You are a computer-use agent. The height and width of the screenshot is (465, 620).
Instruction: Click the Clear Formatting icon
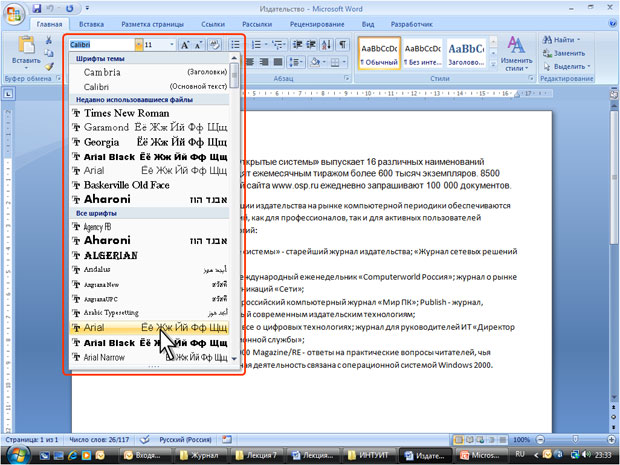click(x=215, y=45)
